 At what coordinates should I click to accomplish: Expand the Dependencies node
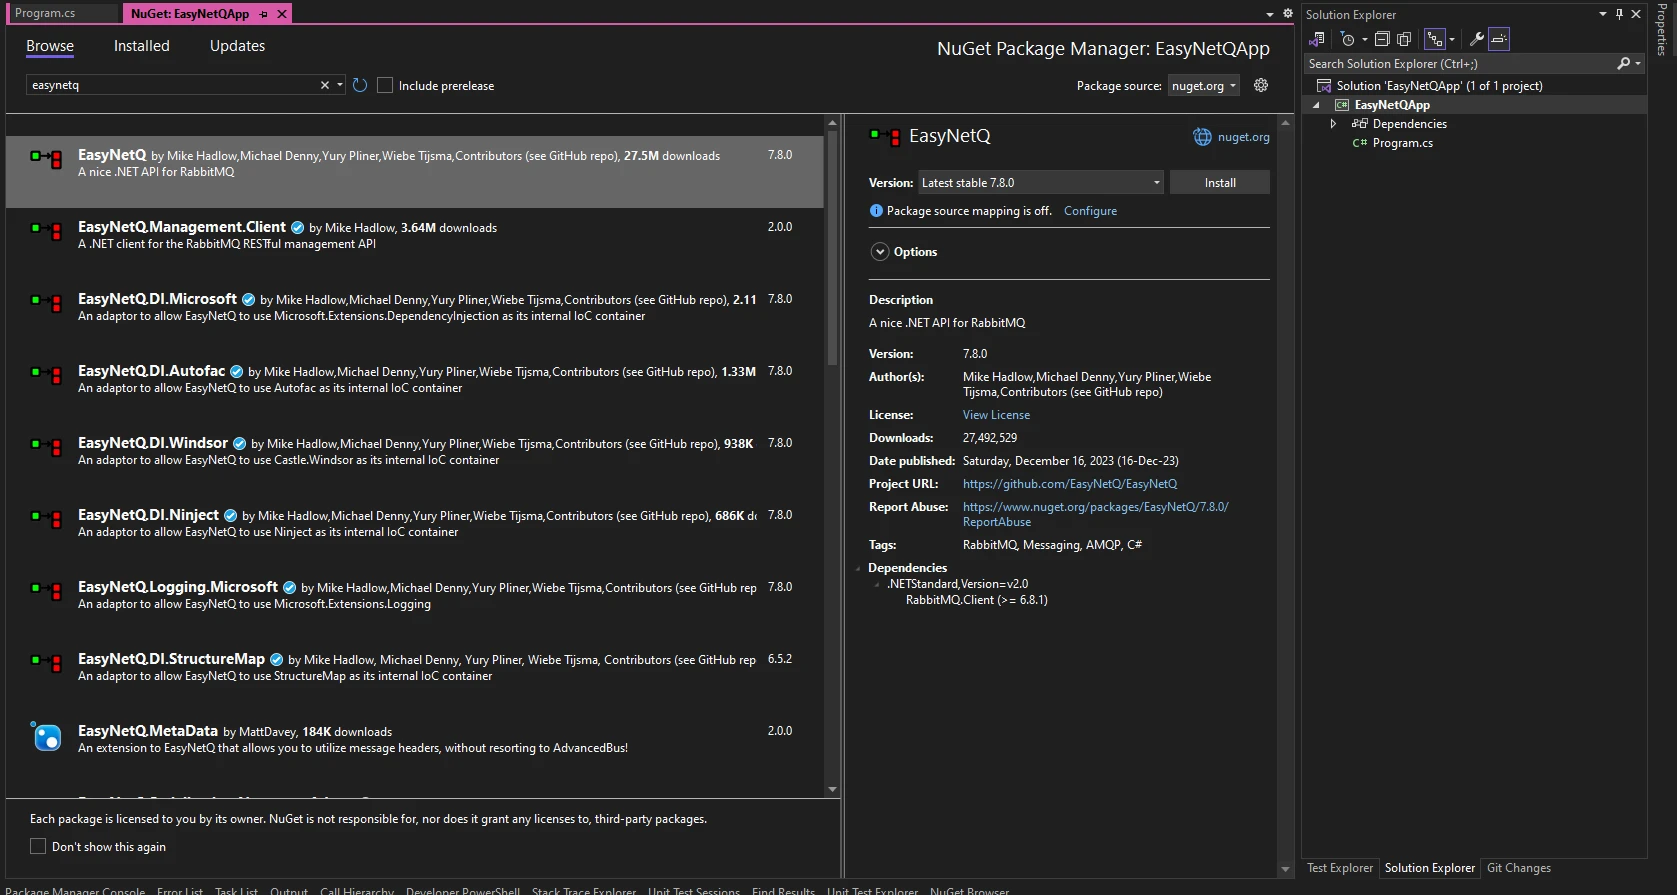tap(1333, 124)
